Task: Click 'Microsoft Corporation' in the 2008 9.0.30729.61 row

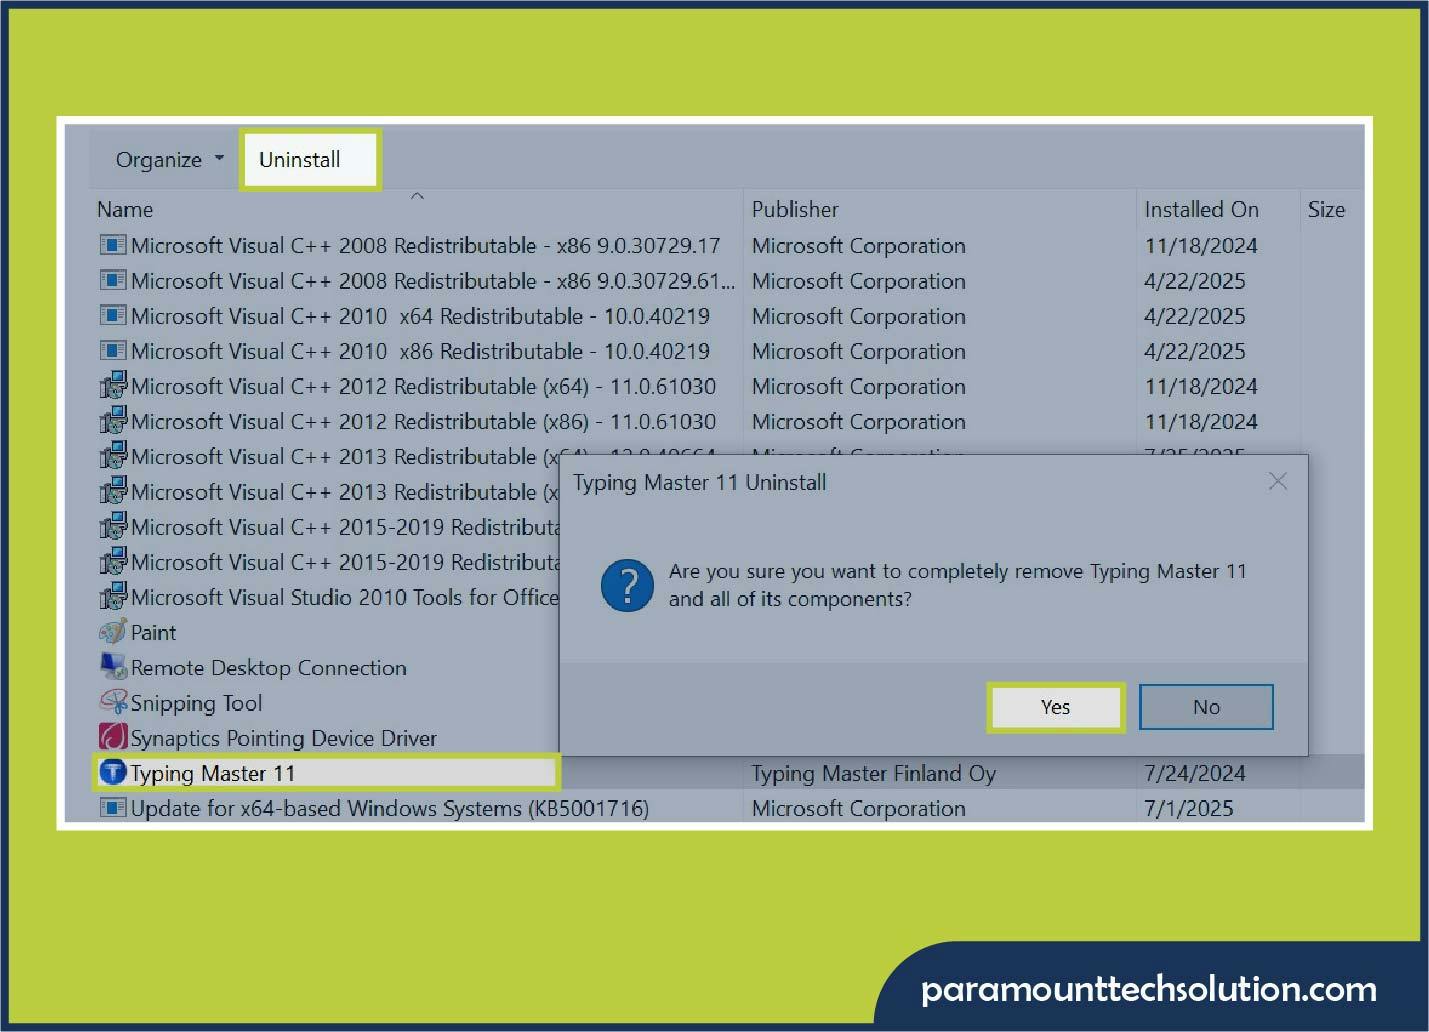Action: tap(858, 281)
